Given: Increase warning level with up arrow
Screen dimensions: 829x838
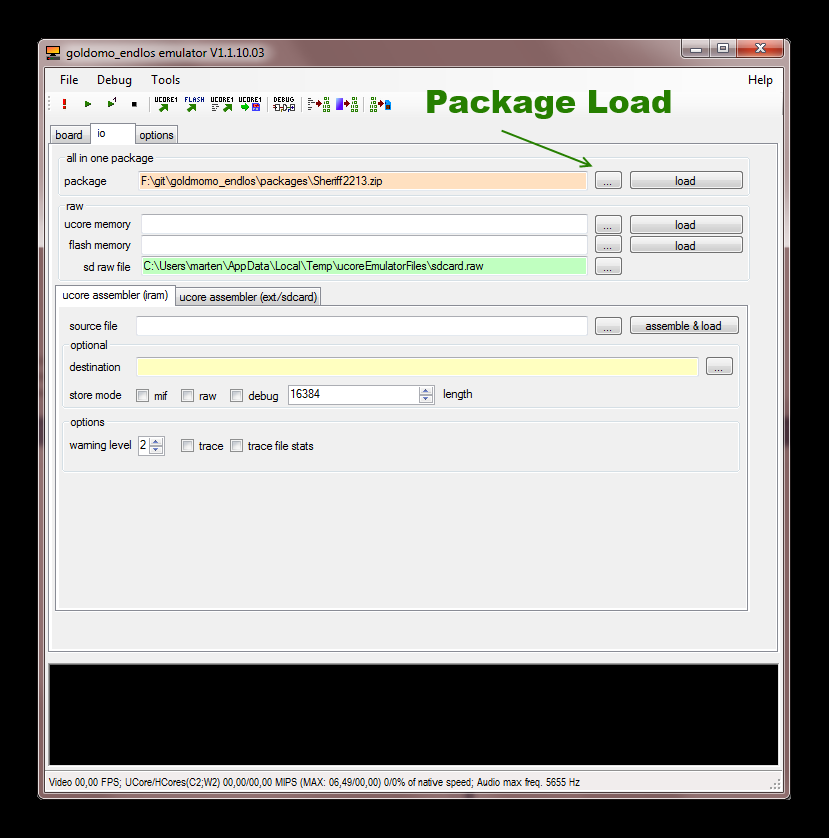Looking at the screenshot, I should point(156,441).
